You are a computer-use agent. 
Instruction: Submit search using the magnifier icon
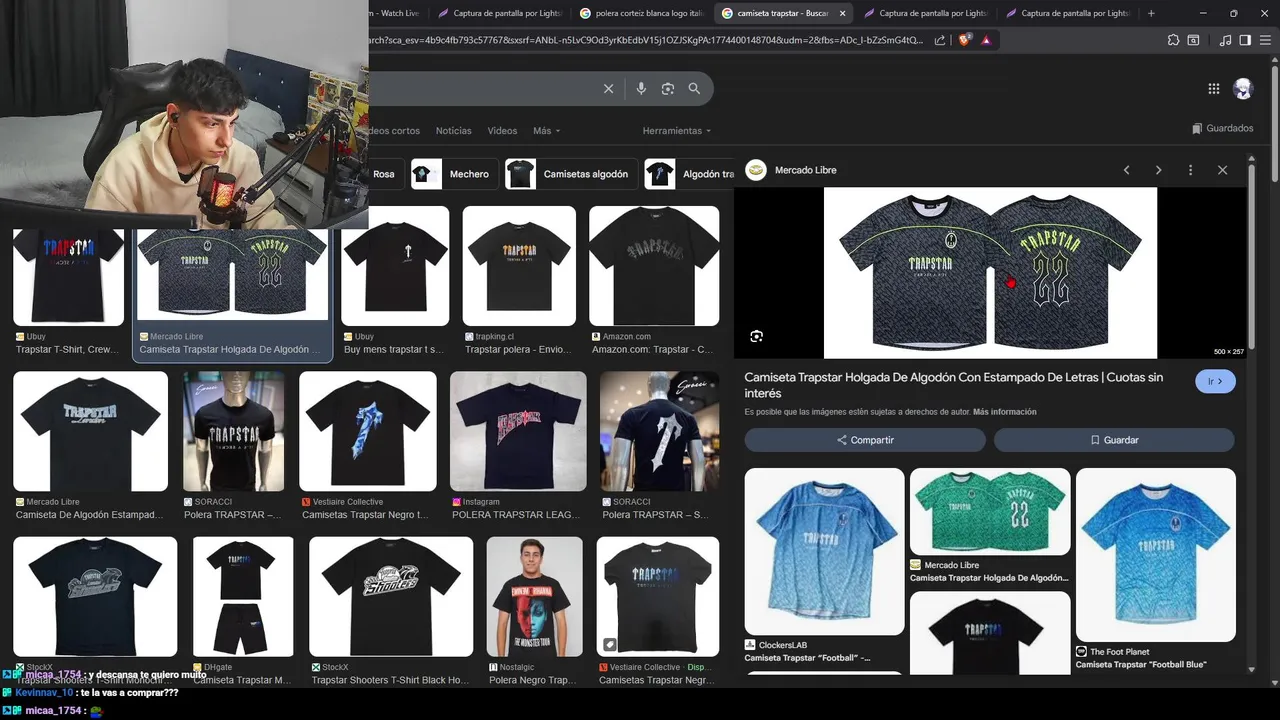click(694, 89)
